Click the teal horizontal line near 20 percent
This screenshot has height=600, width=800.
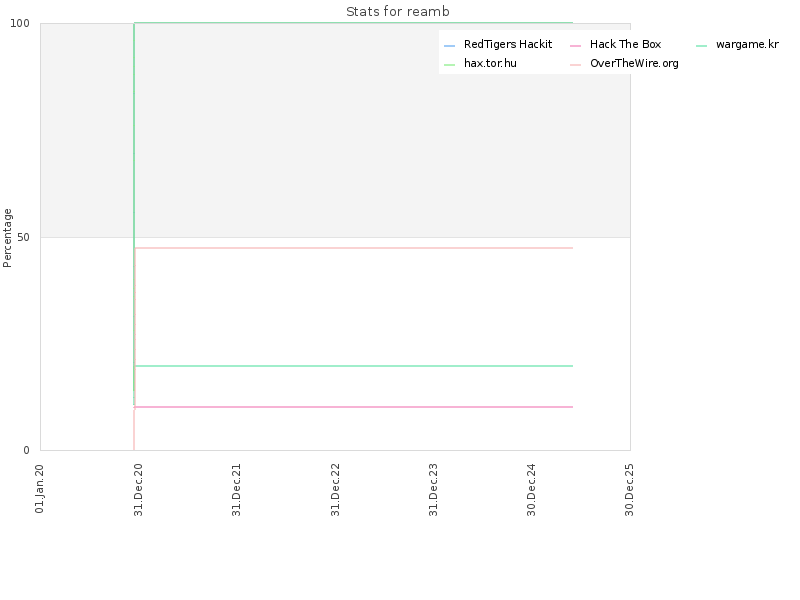[354, 366]
